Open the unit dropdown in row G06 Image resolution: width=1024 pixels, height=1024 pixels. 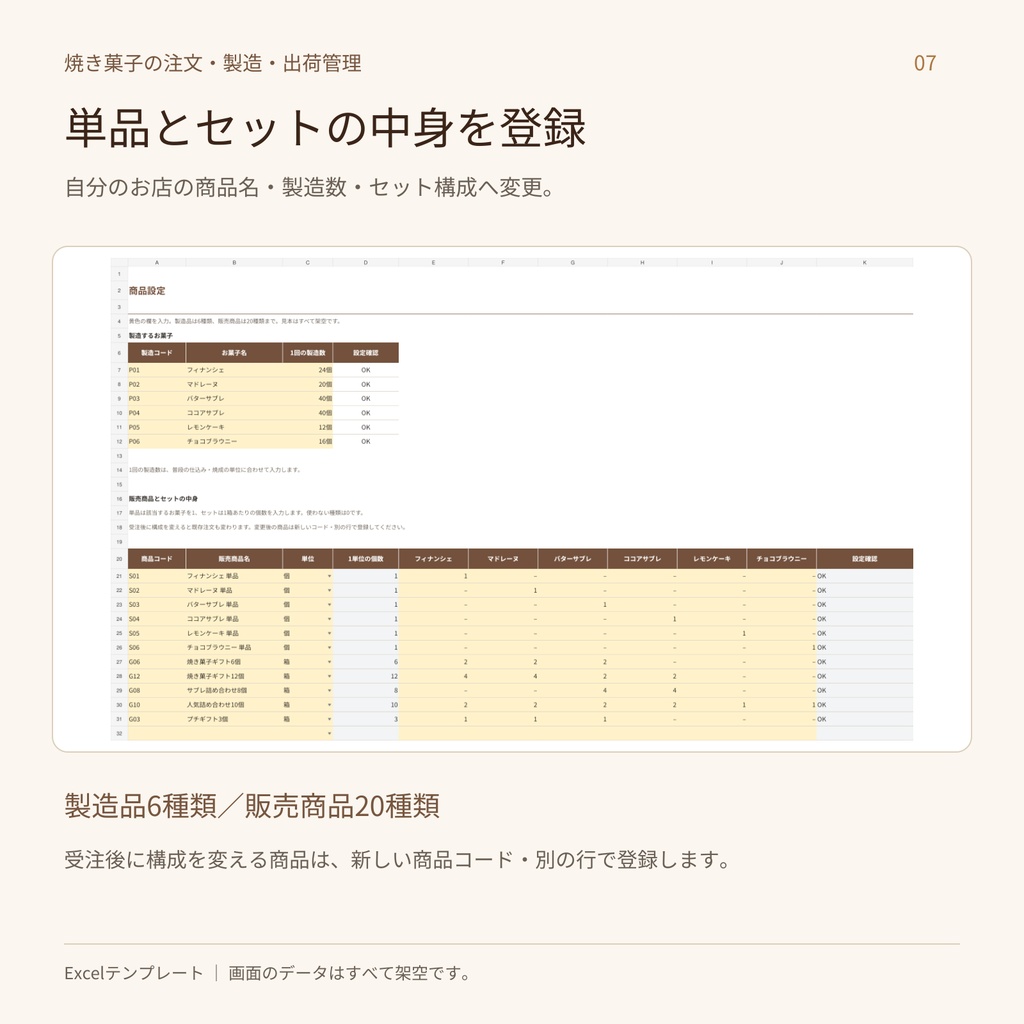(329, 662)
